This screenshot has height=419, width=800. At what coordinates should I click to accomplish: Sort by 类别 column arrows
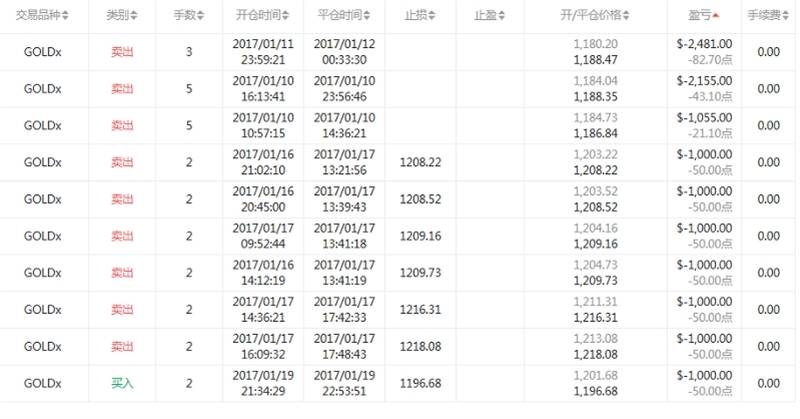(134, 16)
